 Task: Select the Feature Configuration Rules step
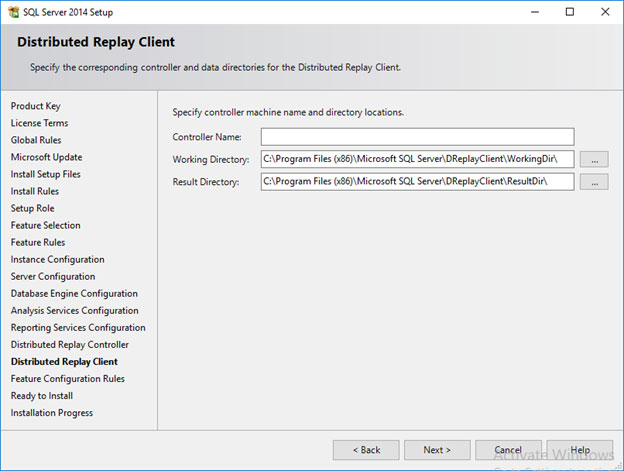68,379
